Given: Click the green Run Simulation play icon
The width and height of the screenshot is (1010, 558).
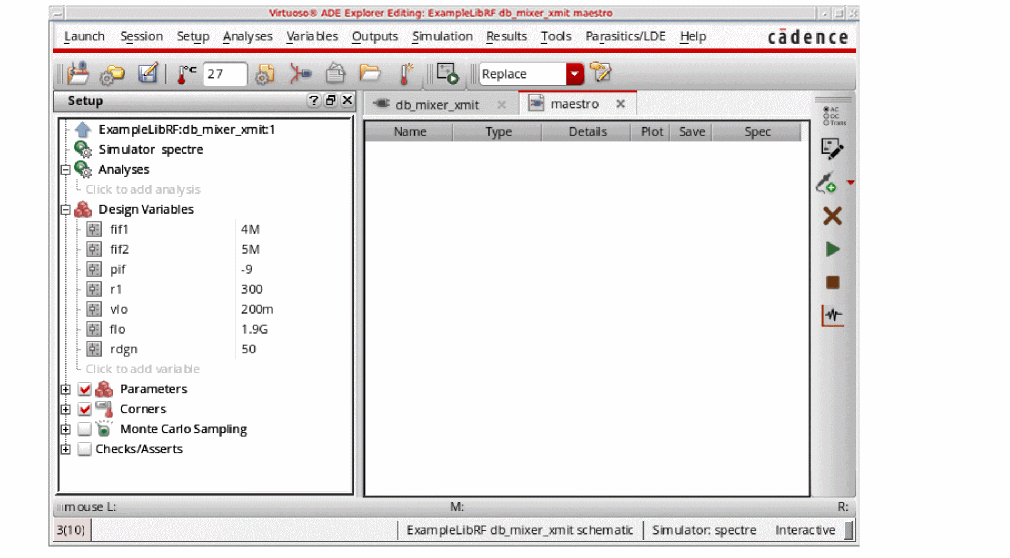Looking at the screenshot, I should pyautogui.click(x=832, y=249).
